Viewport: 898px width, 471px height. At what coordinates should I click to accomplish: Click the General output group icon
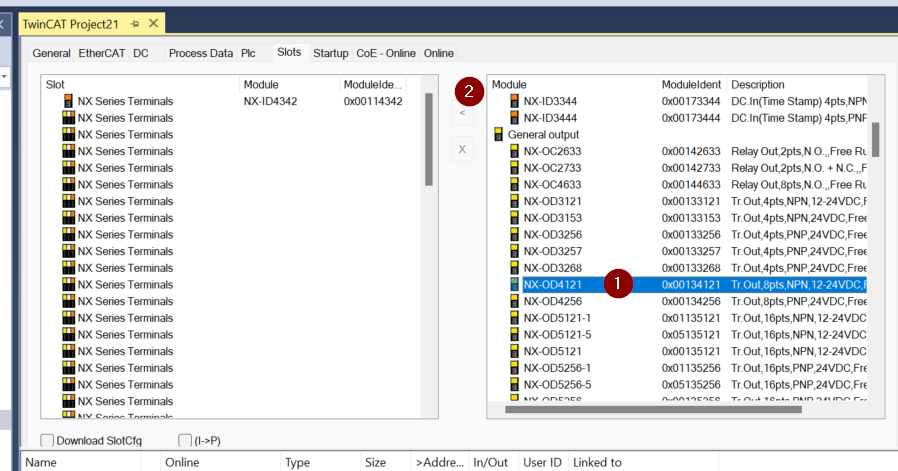point(498,135)
